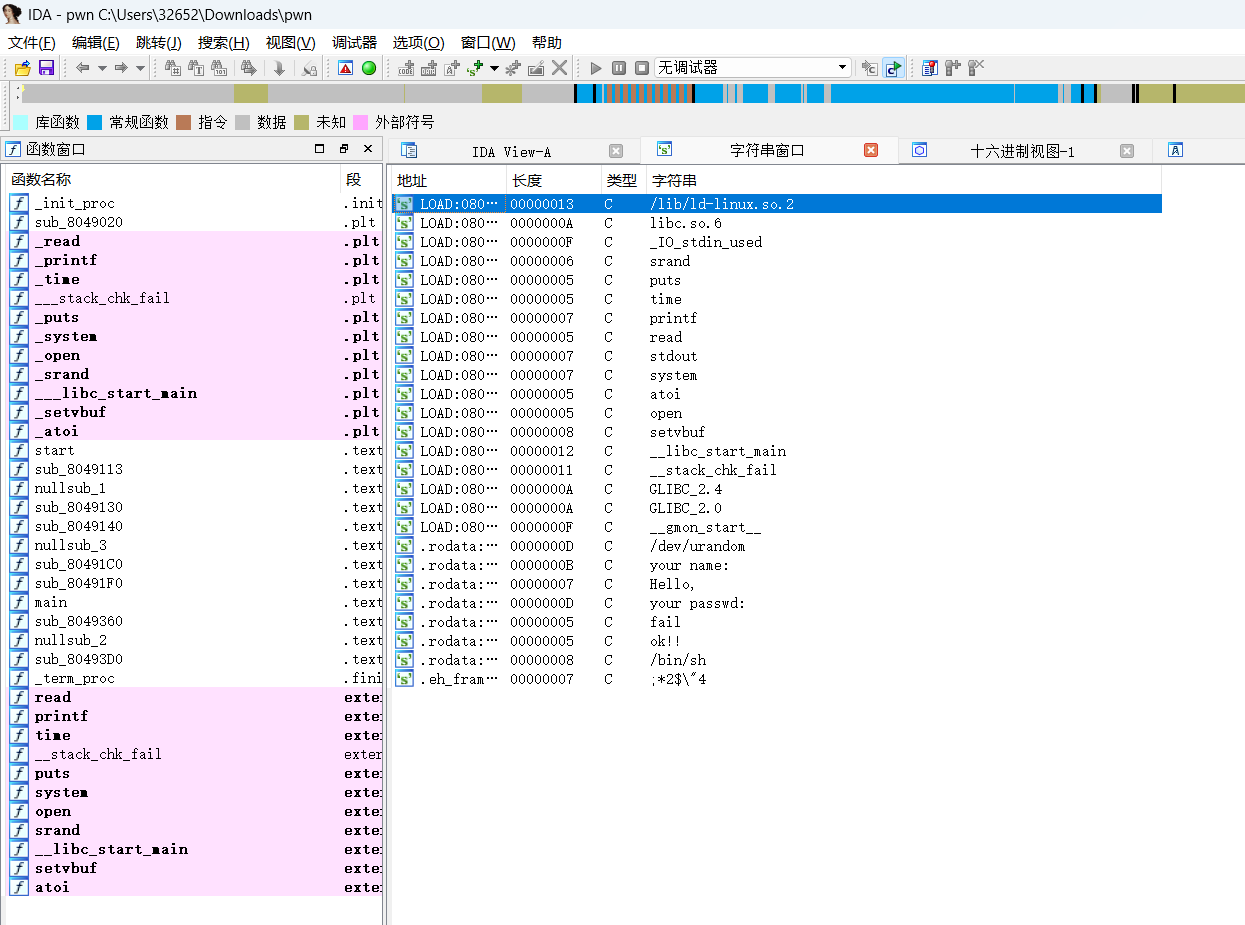The width and height of the screenshot is (1245, 925).
Task: Select the /dev/urandom string row
Action: pyautogui.click(x=776, y=545)
